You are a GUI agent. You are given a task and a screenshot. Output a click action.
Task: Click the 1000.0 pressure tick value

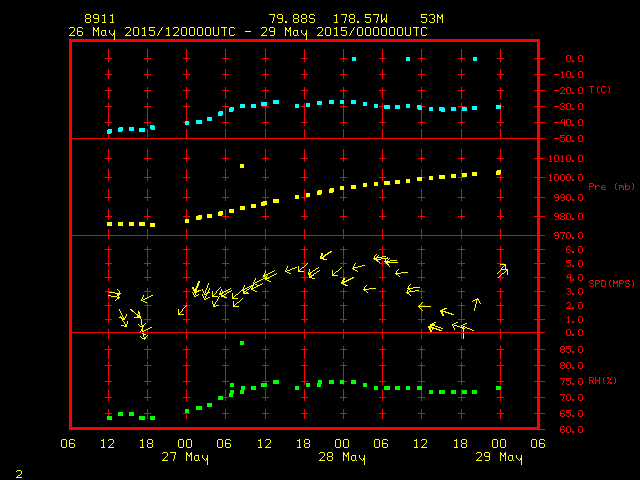566,178
